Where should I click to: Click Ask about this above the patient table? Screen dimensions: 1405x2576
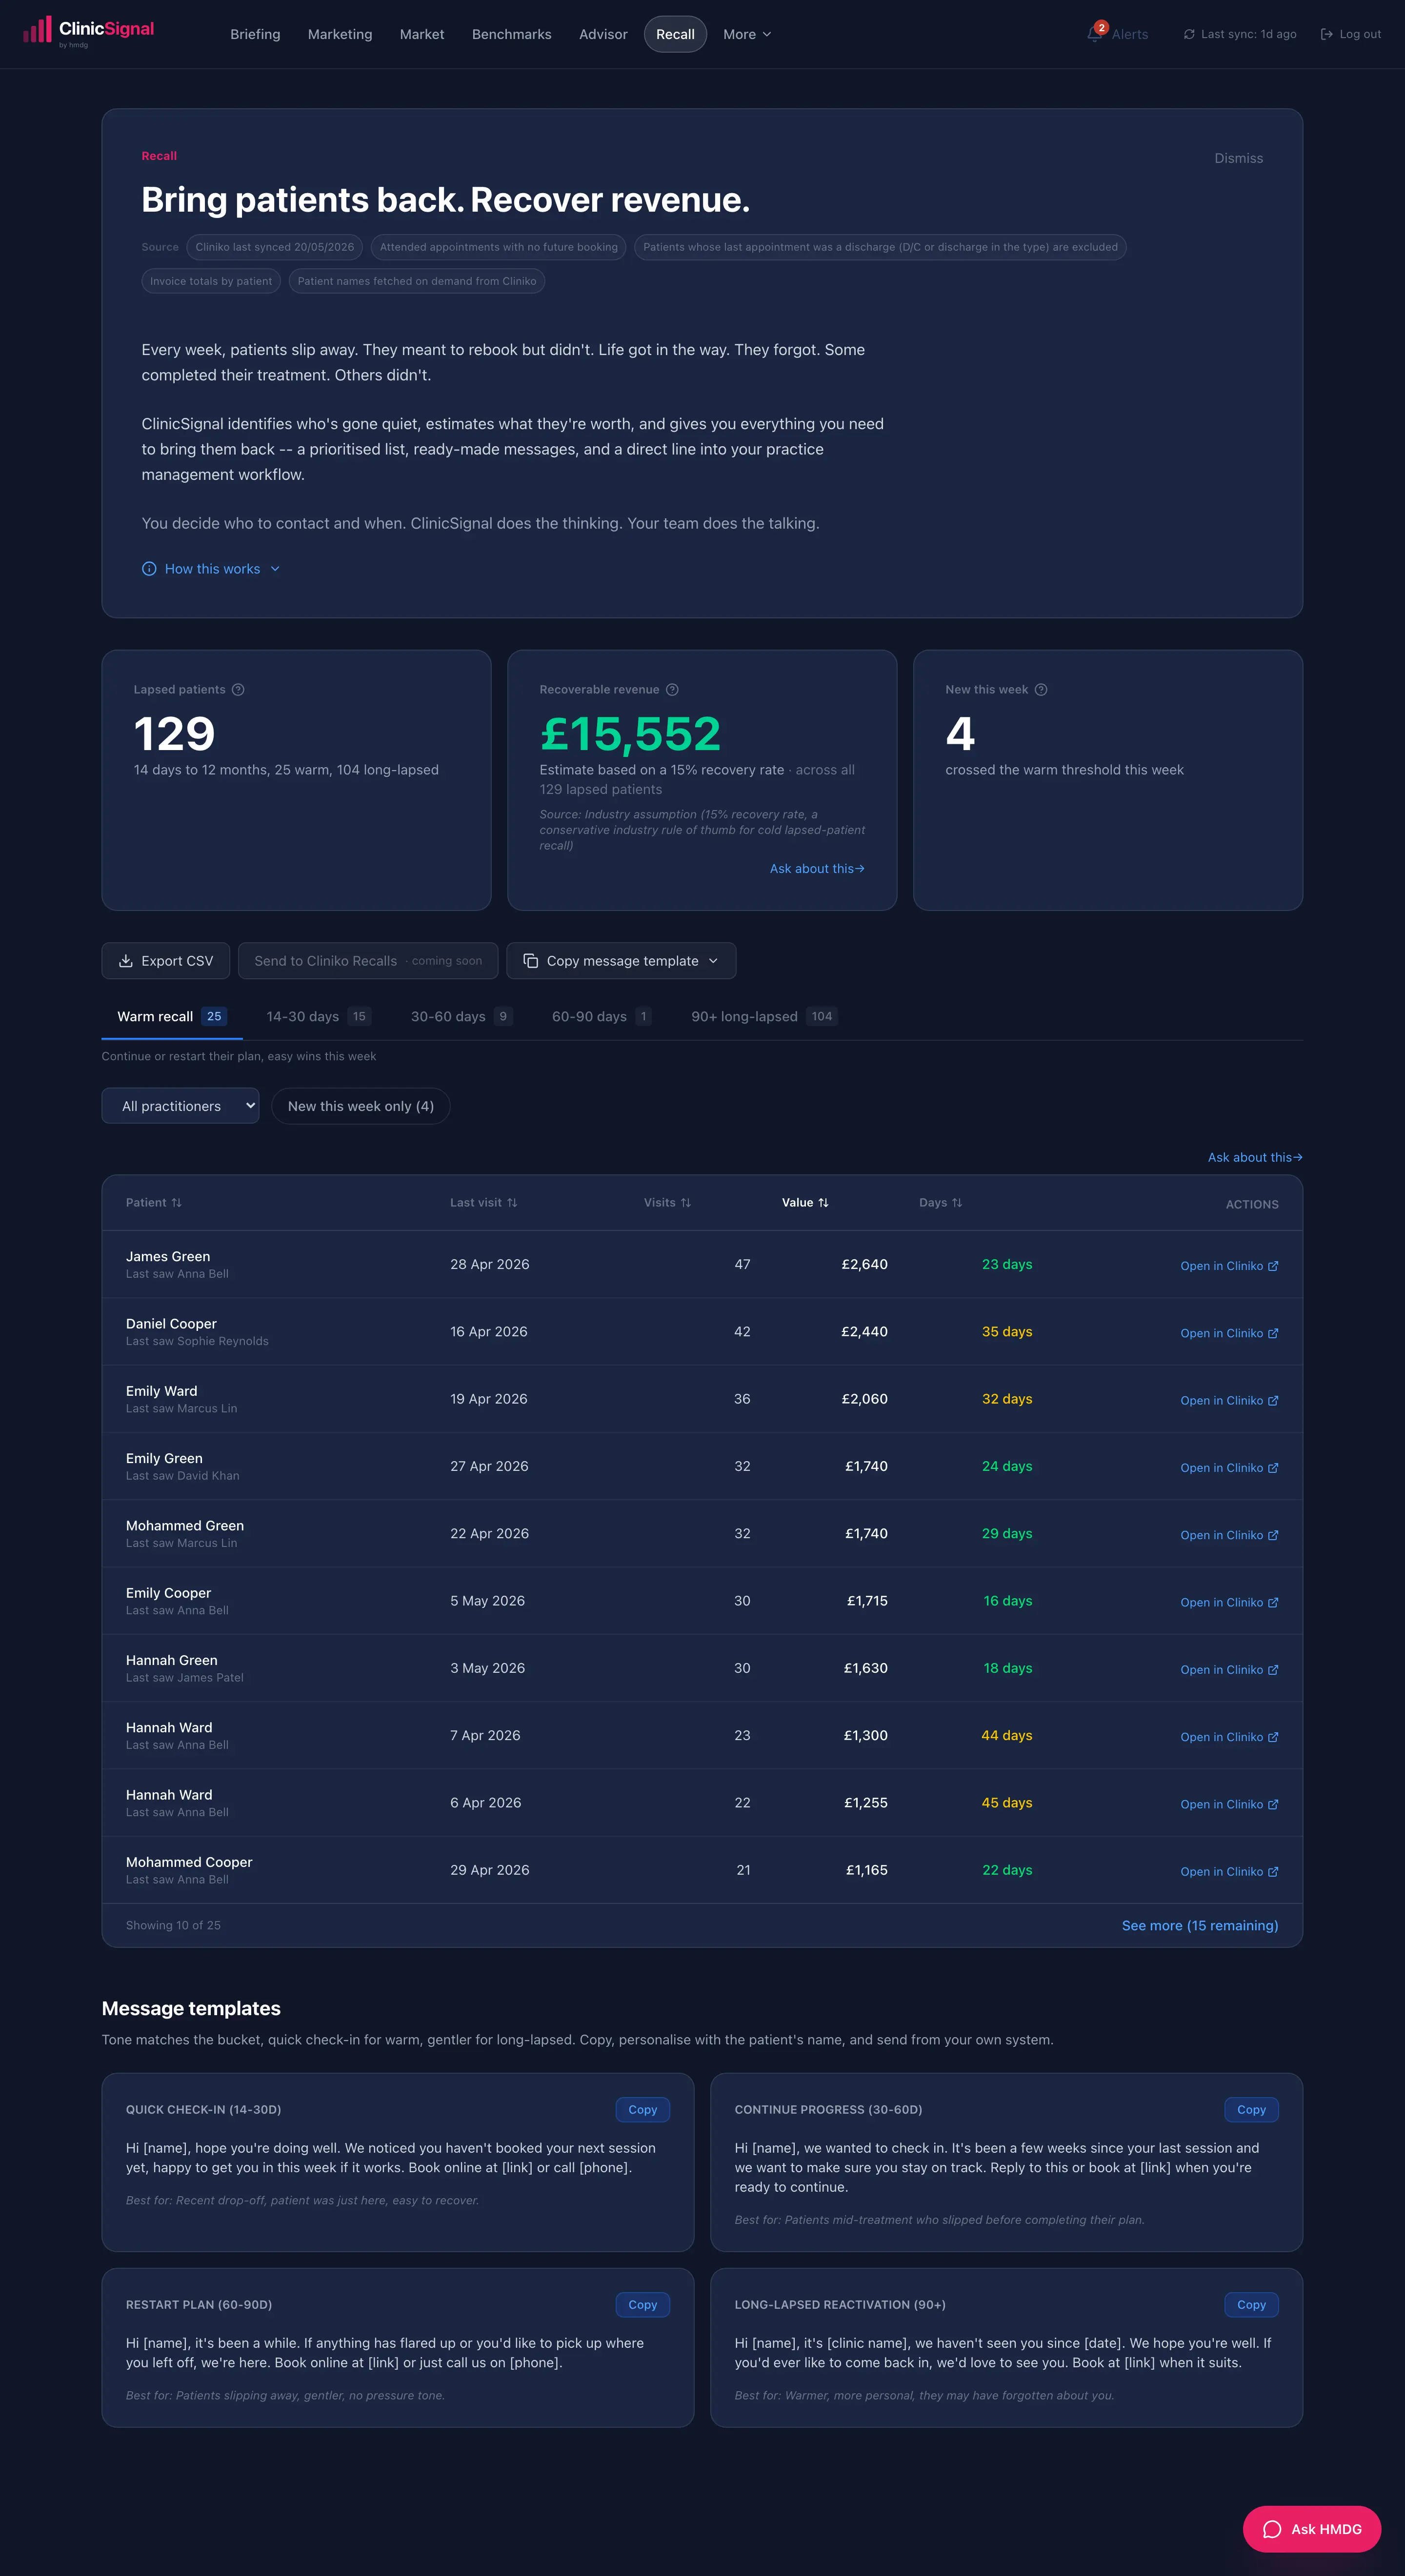[1255, 1157]
